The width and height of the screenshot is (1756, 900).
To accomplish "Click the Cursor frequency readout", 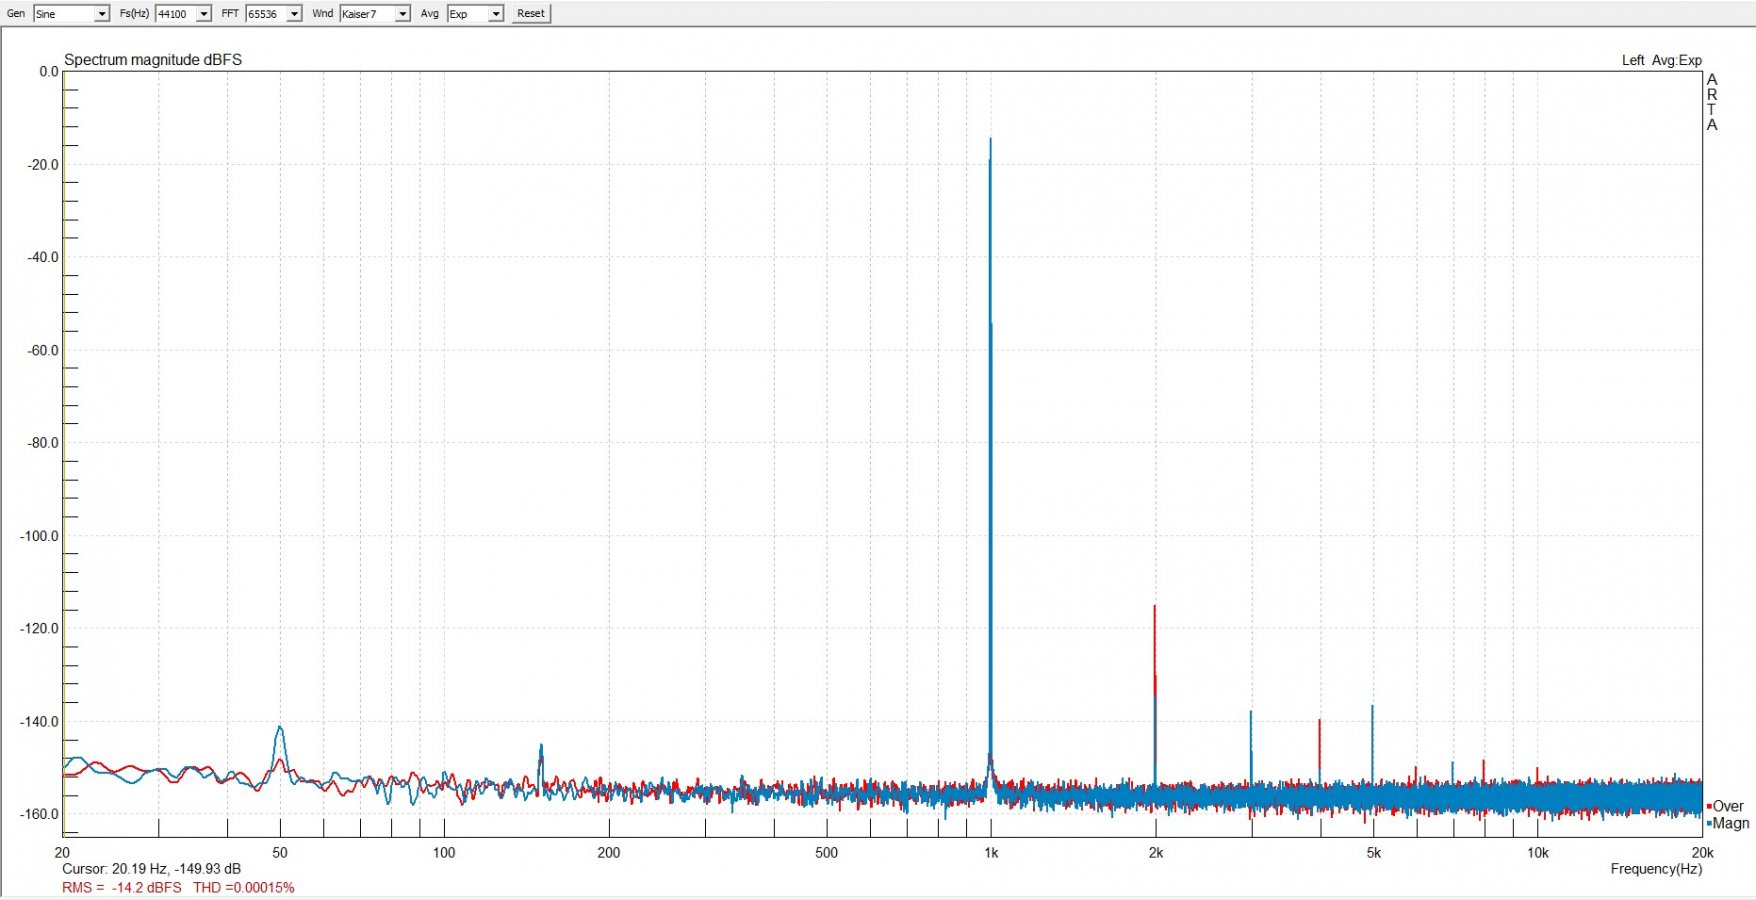I will tap(151, 869).
